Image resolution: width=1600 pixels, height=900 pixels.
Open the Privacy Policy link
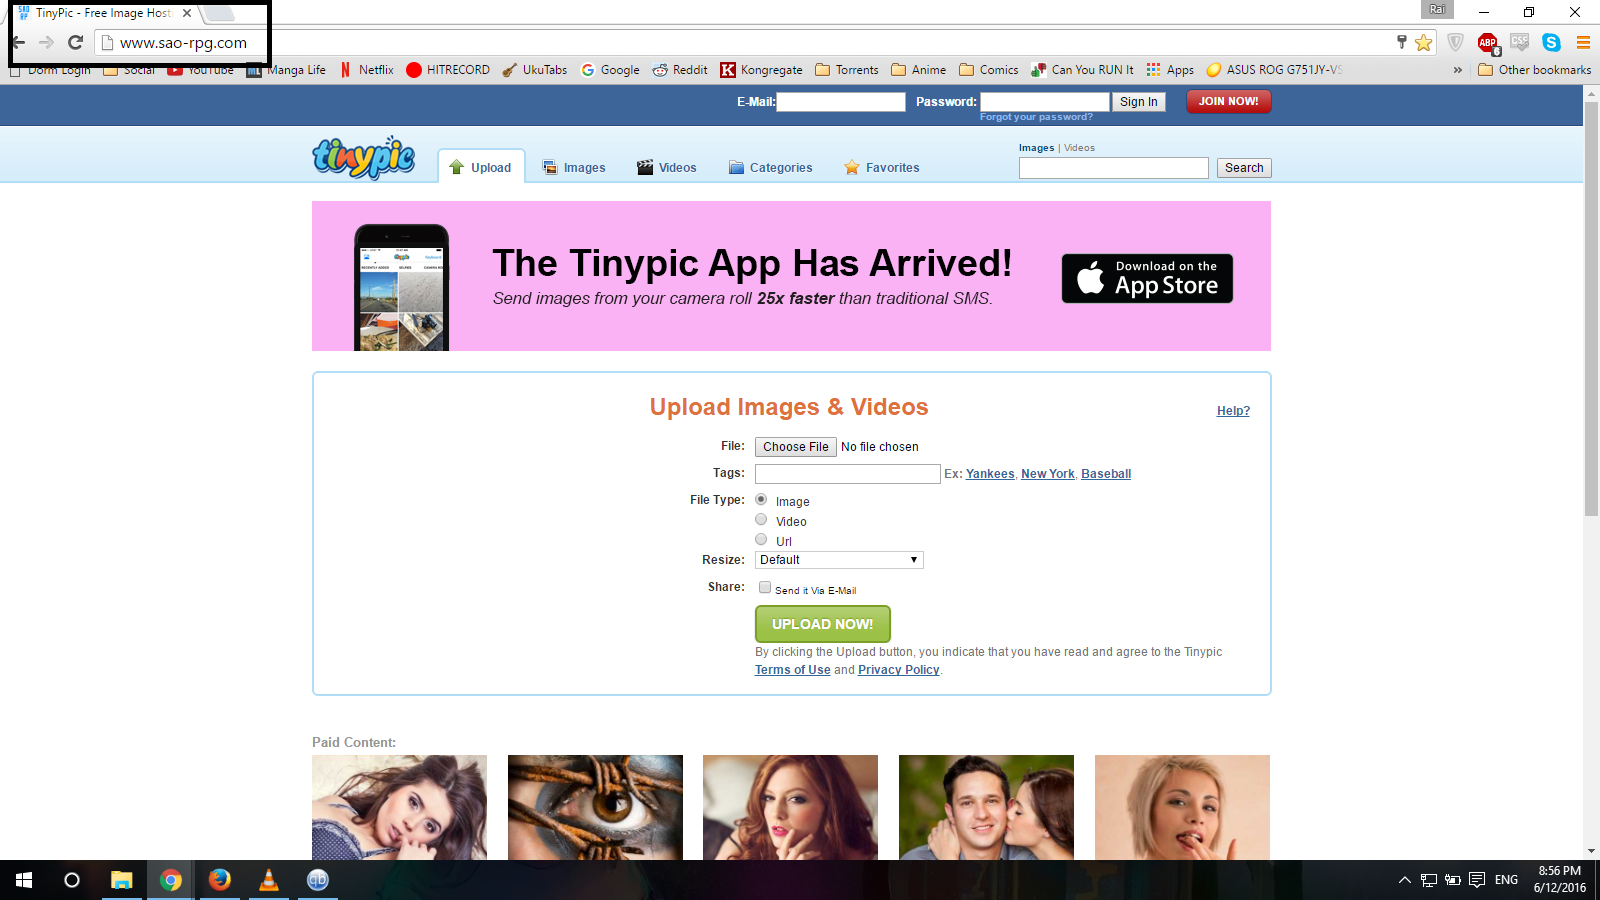pyautogui.click(x=899, y=670)
